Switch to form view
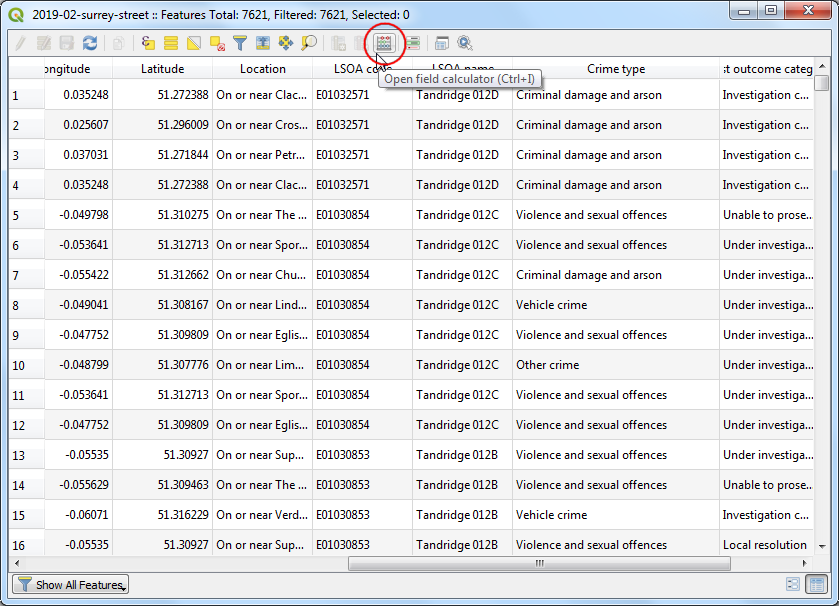 pos(793,584)
